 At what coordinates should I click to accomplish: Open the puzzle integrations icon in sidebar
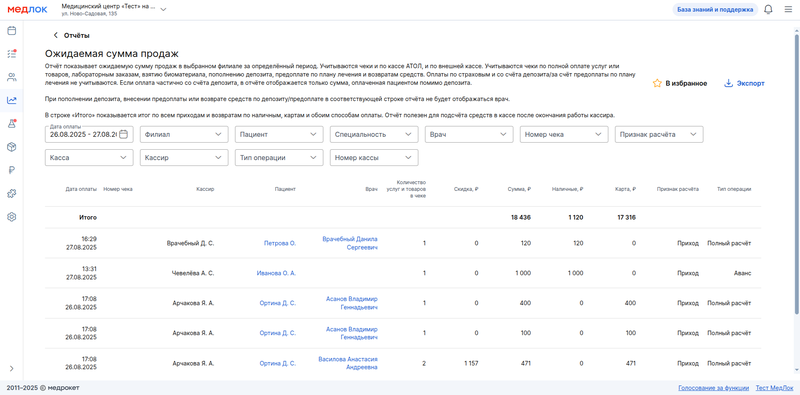(x=11, y=193)
